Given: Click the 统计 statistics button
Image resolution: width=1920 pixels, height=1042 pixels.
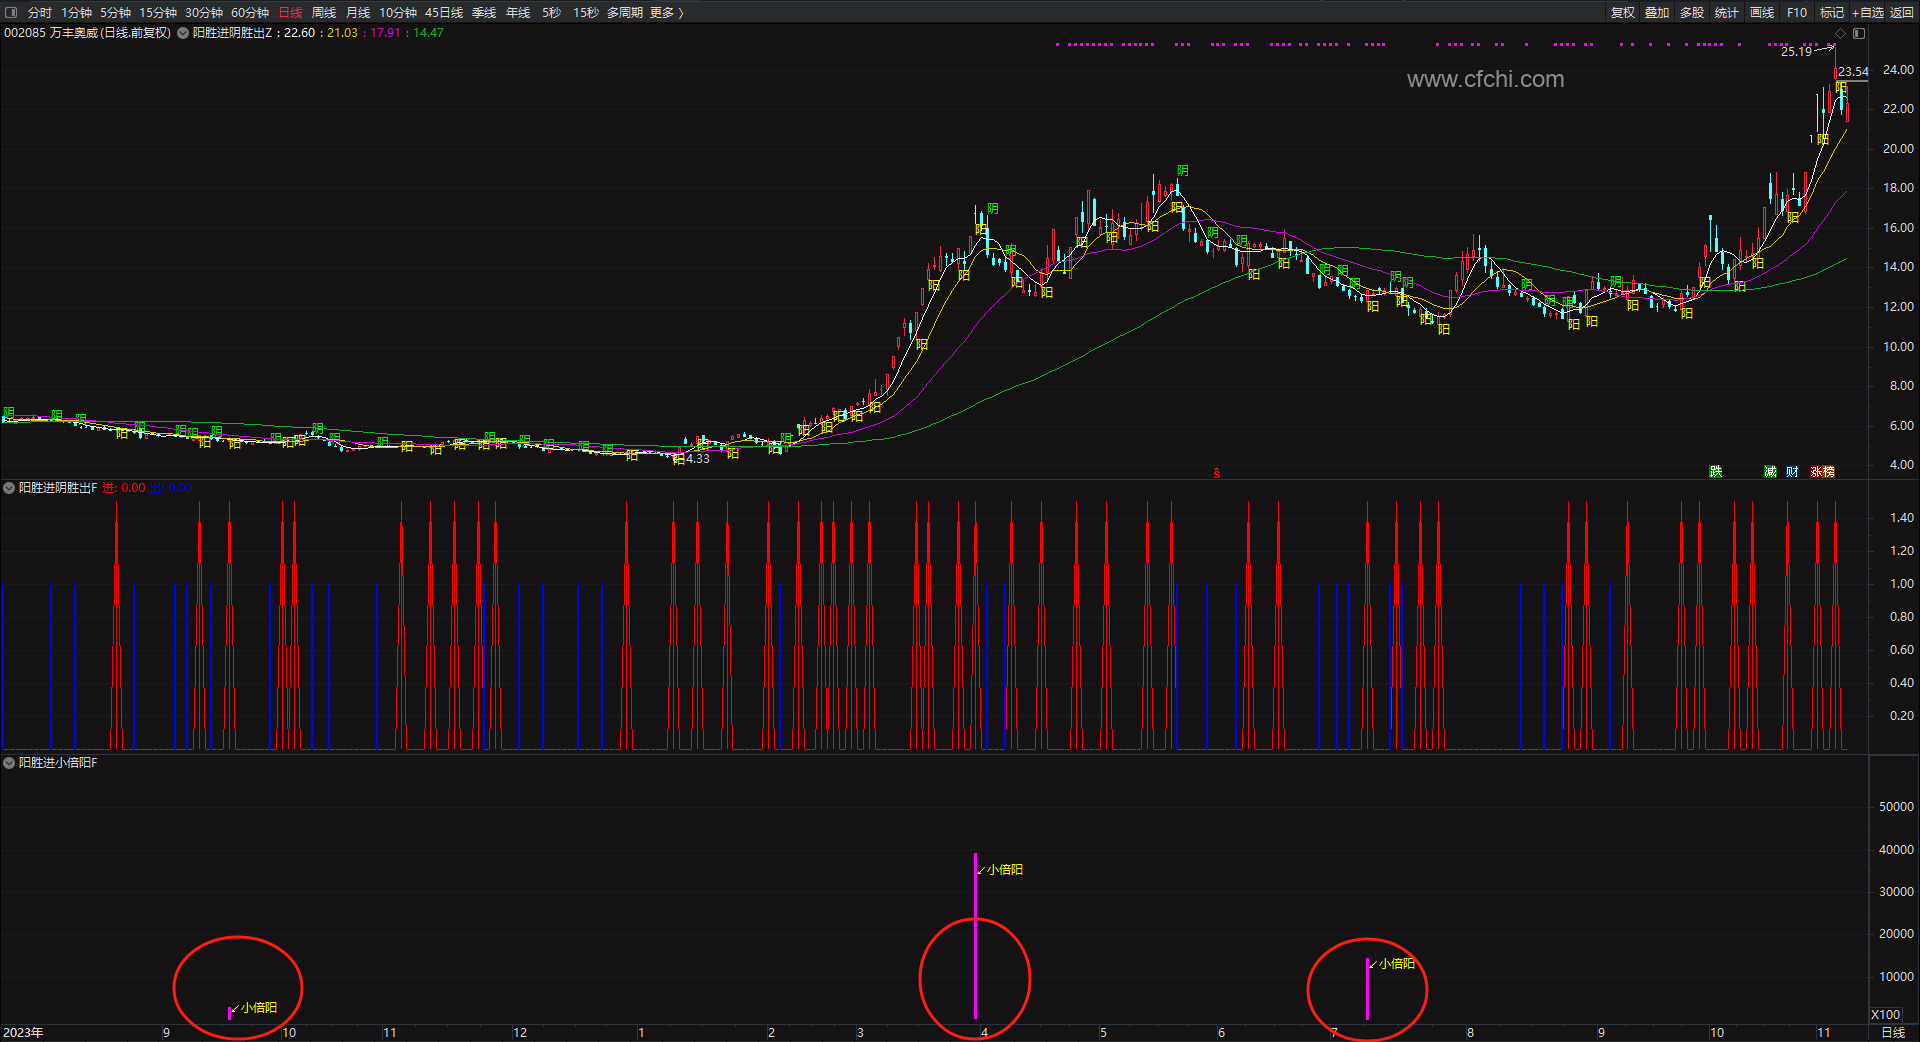Looking at the screenshot, I should pos(1727,12).
